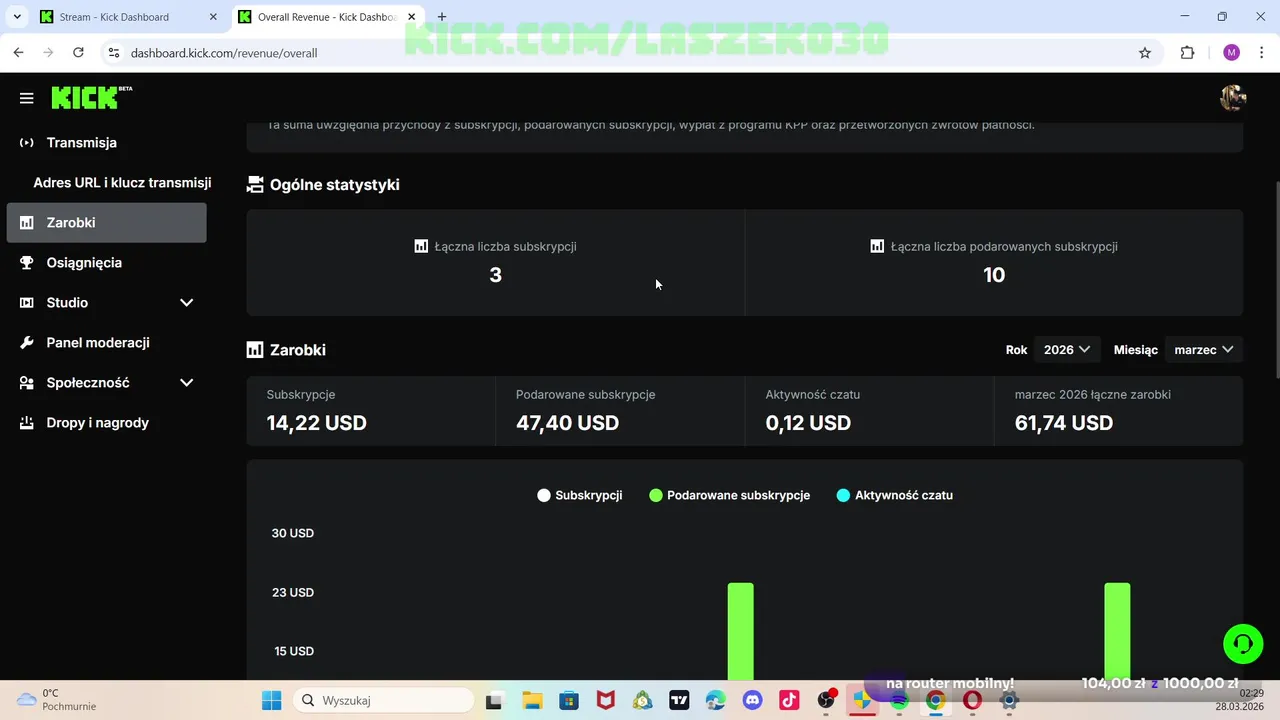1280x720 pixels.
Task: Click the people icon beside Społeczność
Action: pos(27,383)
